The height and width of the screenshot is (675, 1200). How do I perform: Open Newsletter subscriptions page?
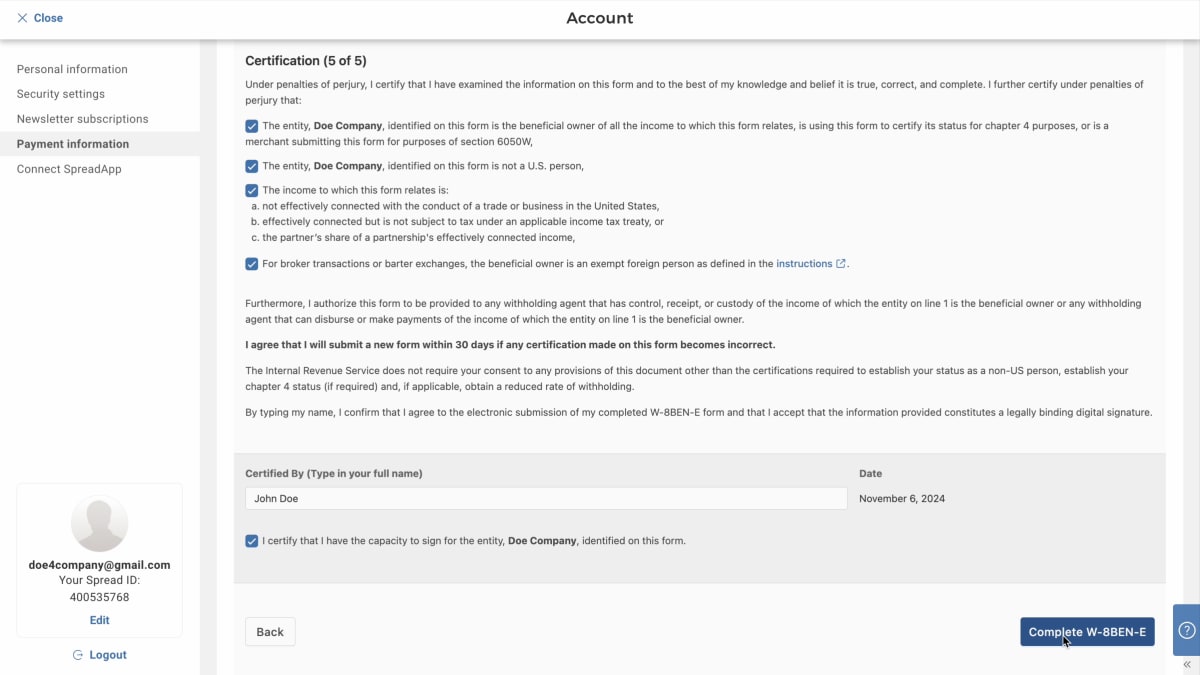83,119
